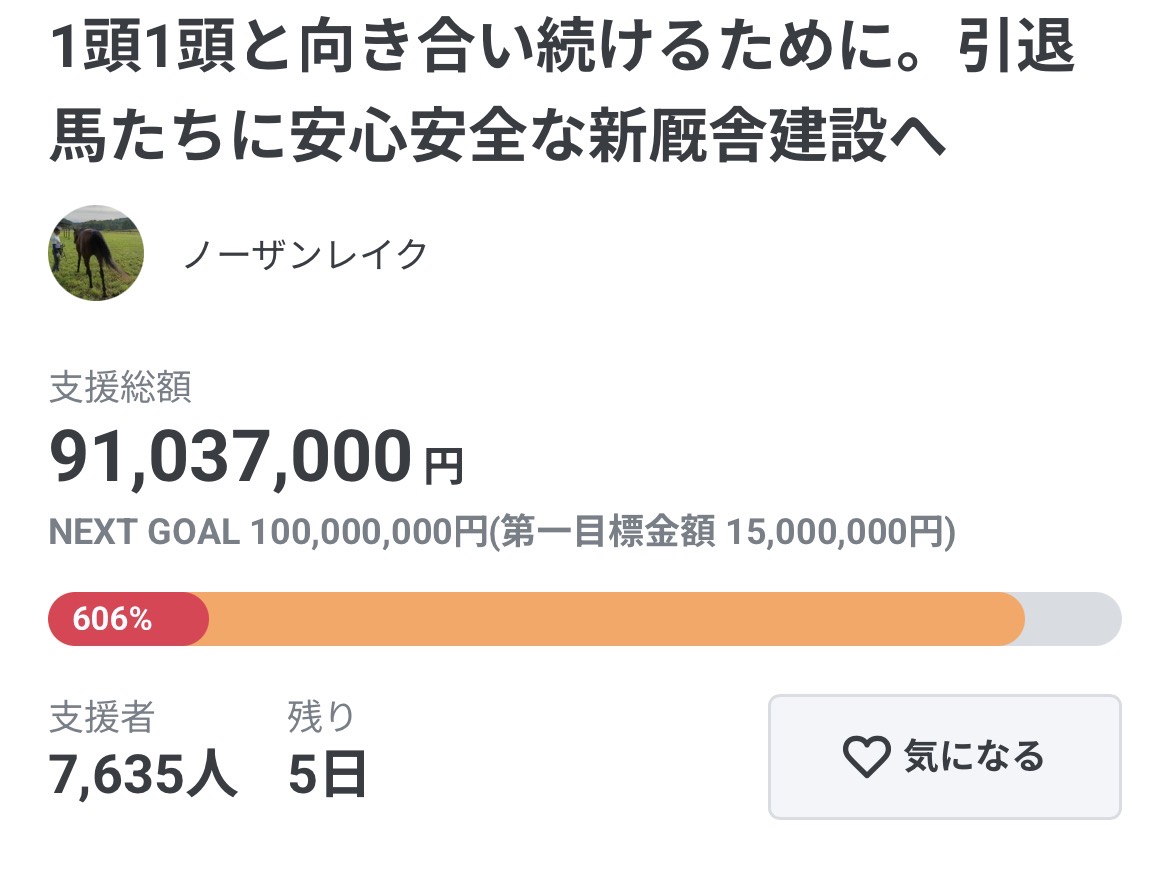Click the 支援者 label
The width and height of the screenshot is (1170, 888).
102,717
